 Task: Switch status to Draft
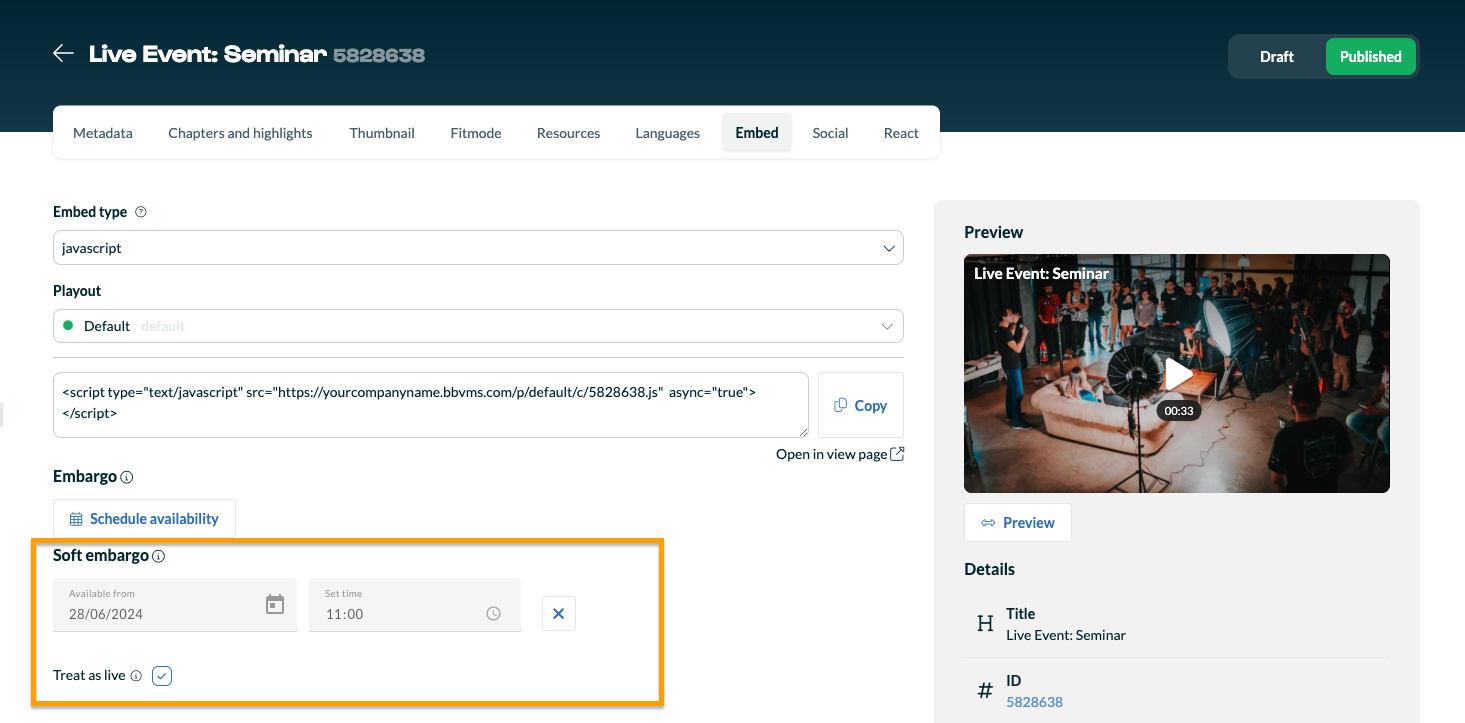click(x=1277, y=57)
